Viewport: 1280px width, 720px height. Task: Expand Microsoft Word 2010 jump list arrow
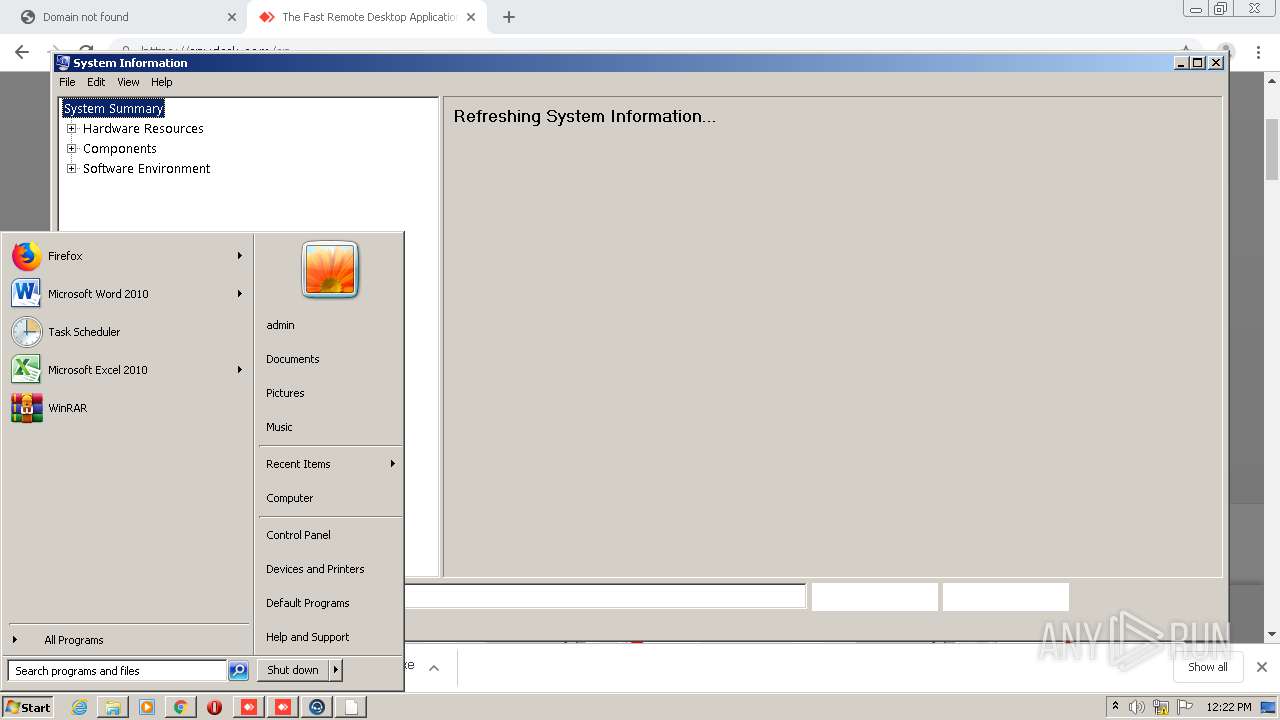point(240,294)
